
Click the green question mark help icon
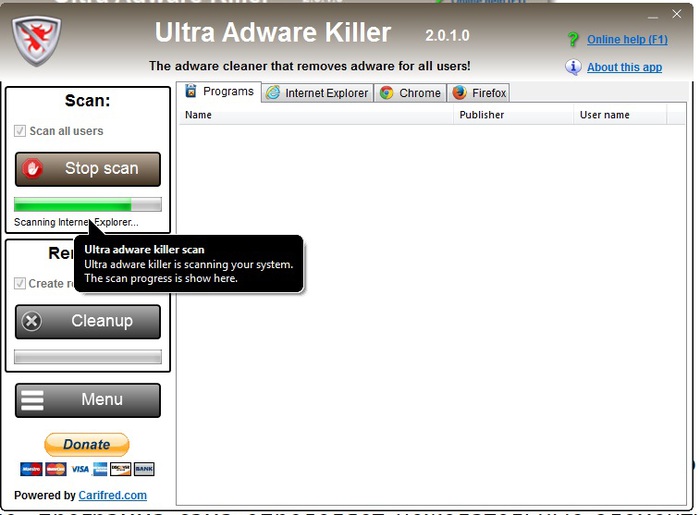pyautogui.click(x=573, y=39)
